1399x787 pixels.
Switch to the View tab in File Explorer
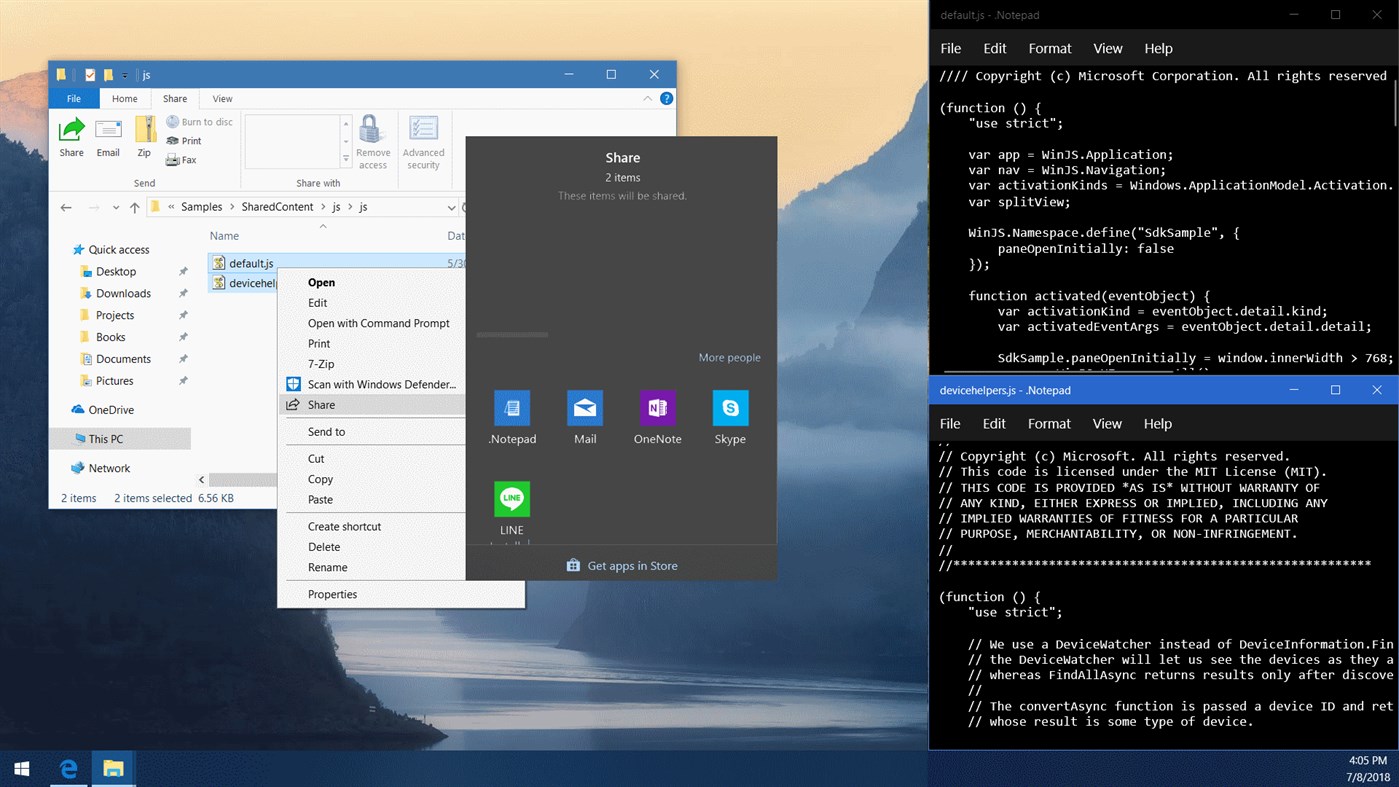(x=222, y=98)
